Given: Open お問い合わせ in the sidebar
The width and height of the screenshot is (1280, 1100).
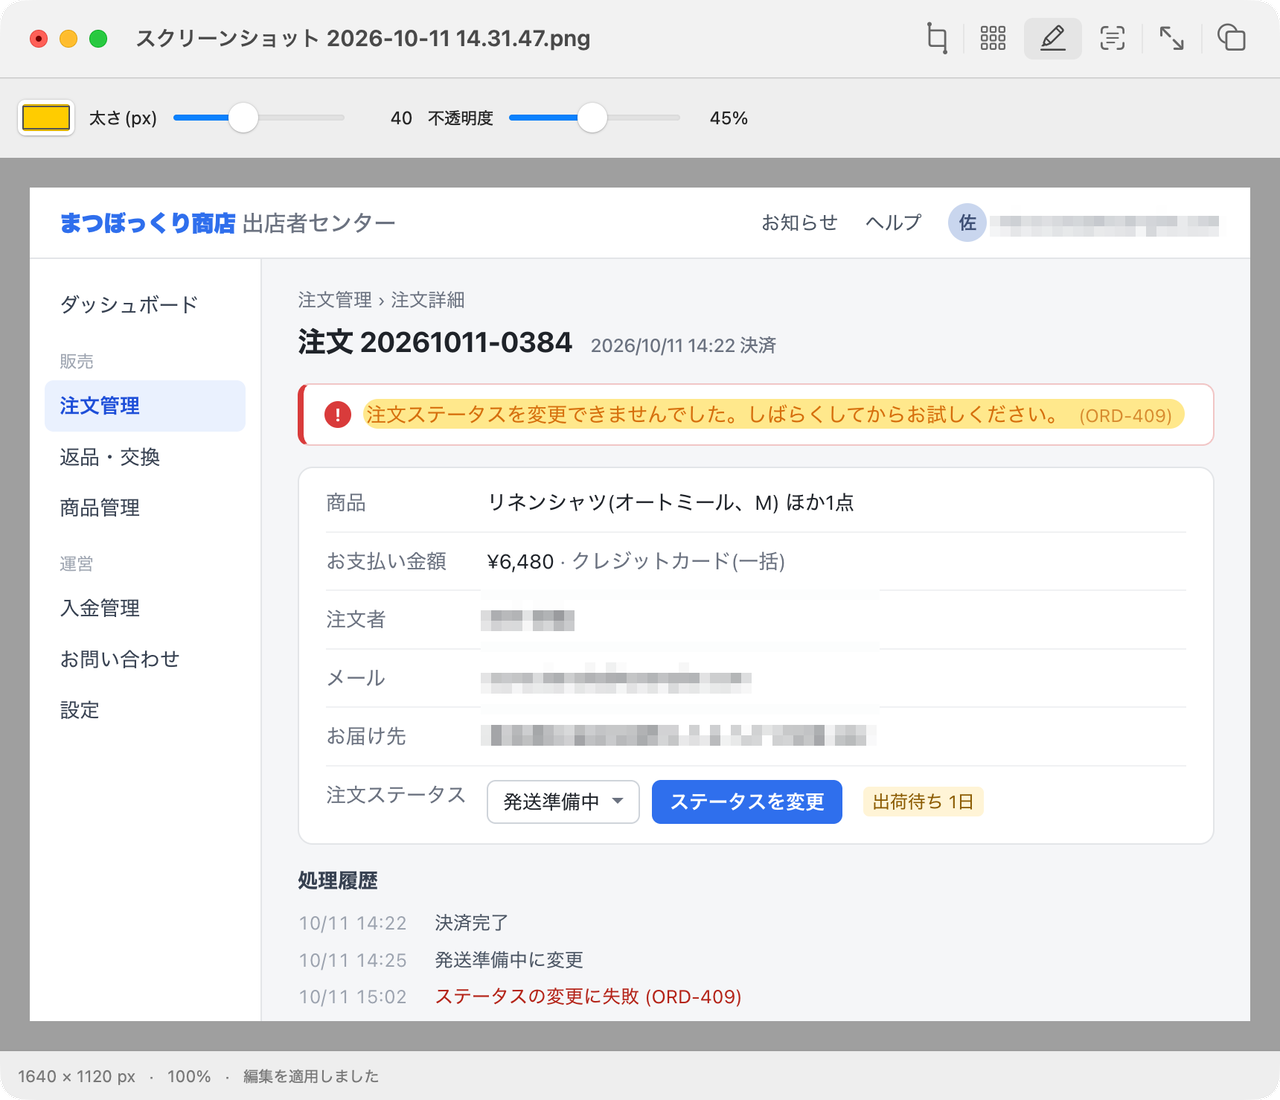Looking at the screenshot, I should pyautogui.click(x=120, y=659).
